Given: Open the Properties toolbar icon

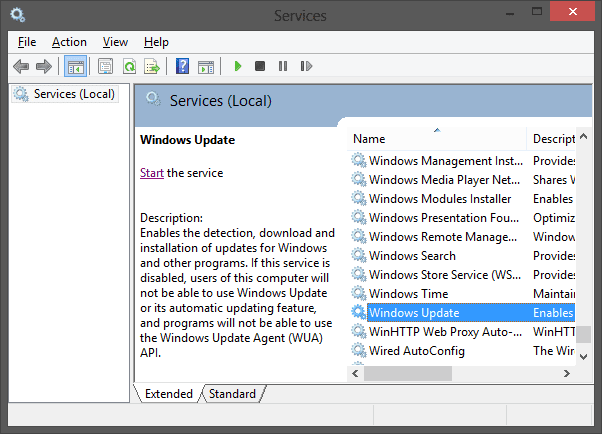Looking at the screenshot, I should pyautogui.click(x=105, y=66).
